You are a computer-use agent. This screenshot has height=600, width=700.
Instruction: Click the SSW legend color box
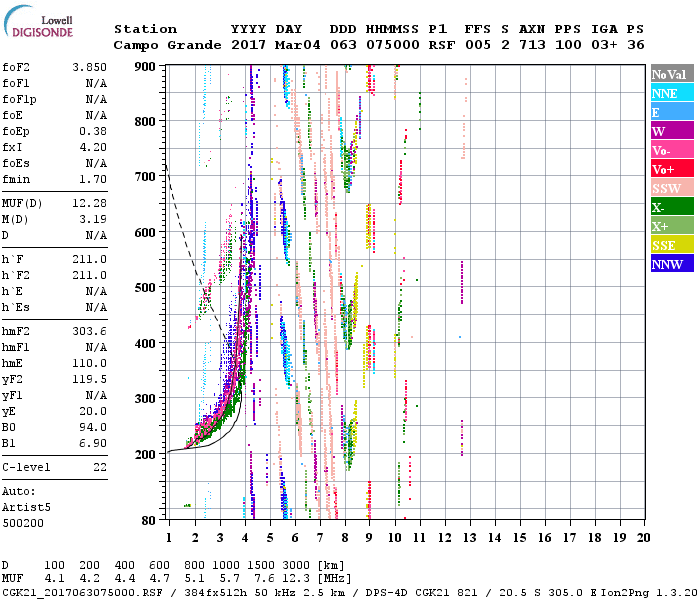pyautogui.click(x=670, y=188)
